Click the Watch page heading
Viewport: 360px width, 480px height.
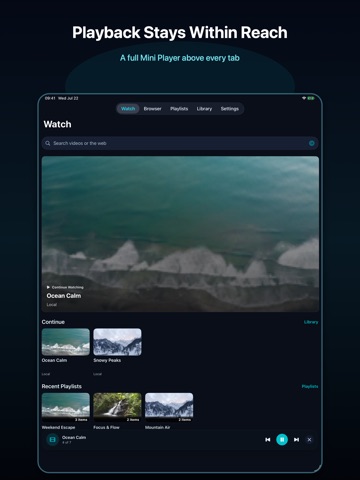click(x=57, y=124)
